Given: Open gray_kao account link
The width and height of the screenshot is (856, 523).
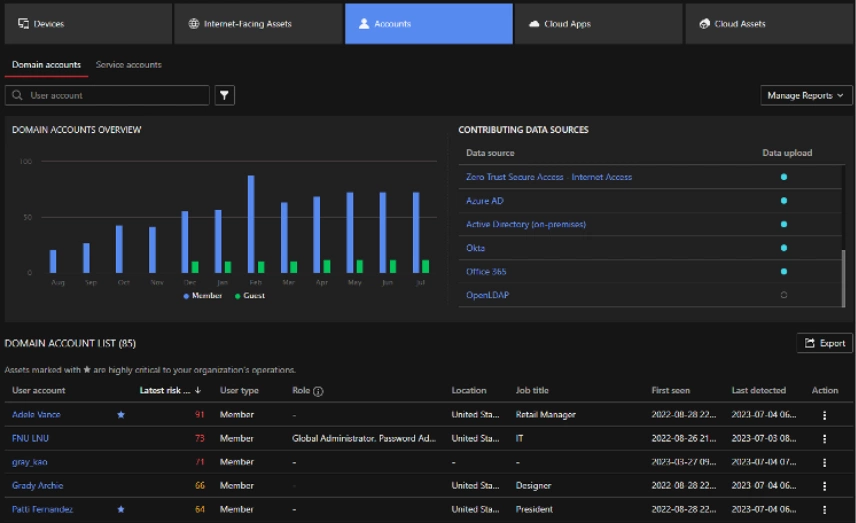Looking at the screenshot, I should pos(29,462).
